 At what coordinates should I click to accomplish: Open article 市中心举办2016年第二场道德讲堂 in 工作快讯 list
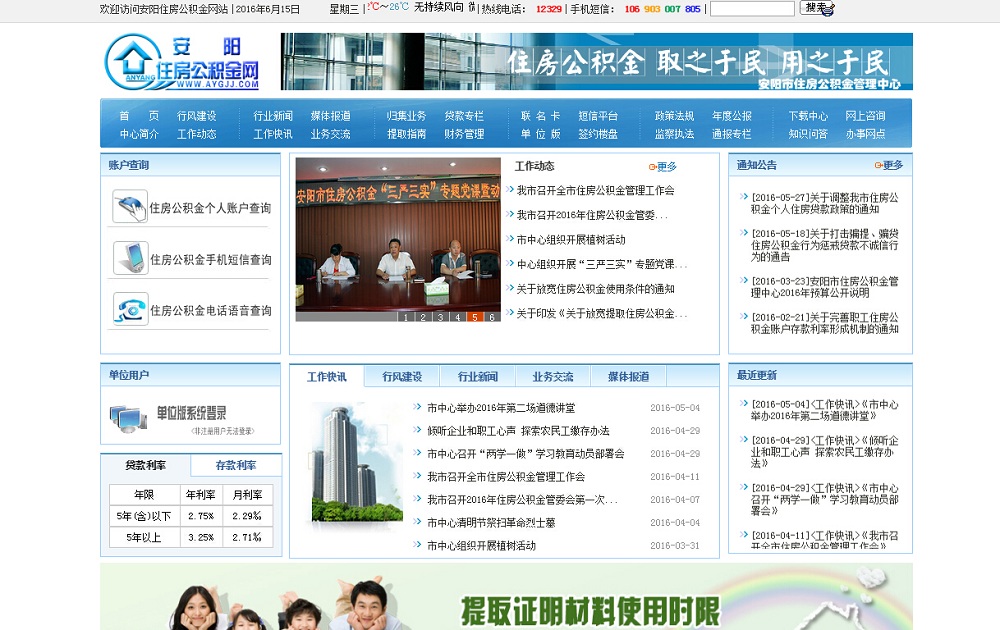pos(501,408)
